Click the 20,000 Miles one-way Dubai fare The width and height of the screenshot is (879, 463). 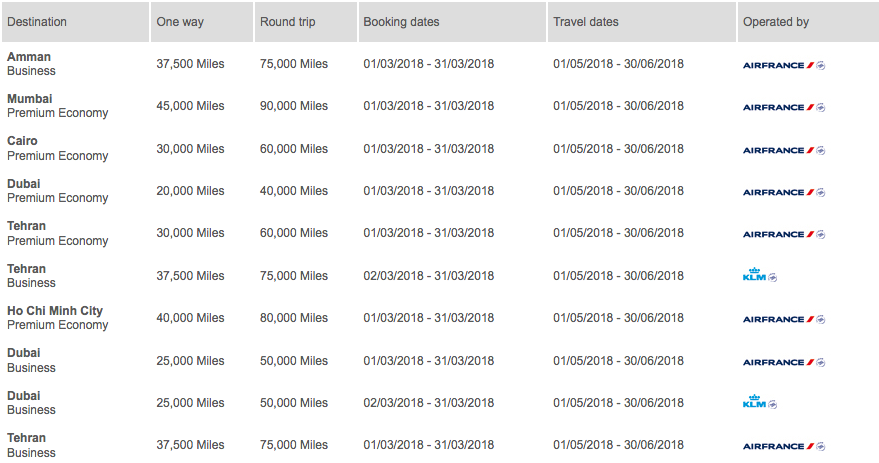(190, 191)
